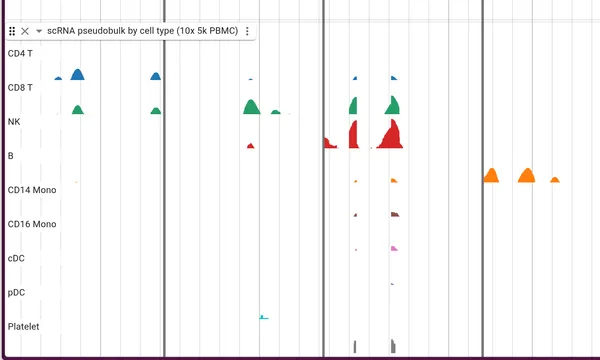The height and width of the screenshot is (360, 600).
Task: Select the NK row label
Action: coord(14,122)
